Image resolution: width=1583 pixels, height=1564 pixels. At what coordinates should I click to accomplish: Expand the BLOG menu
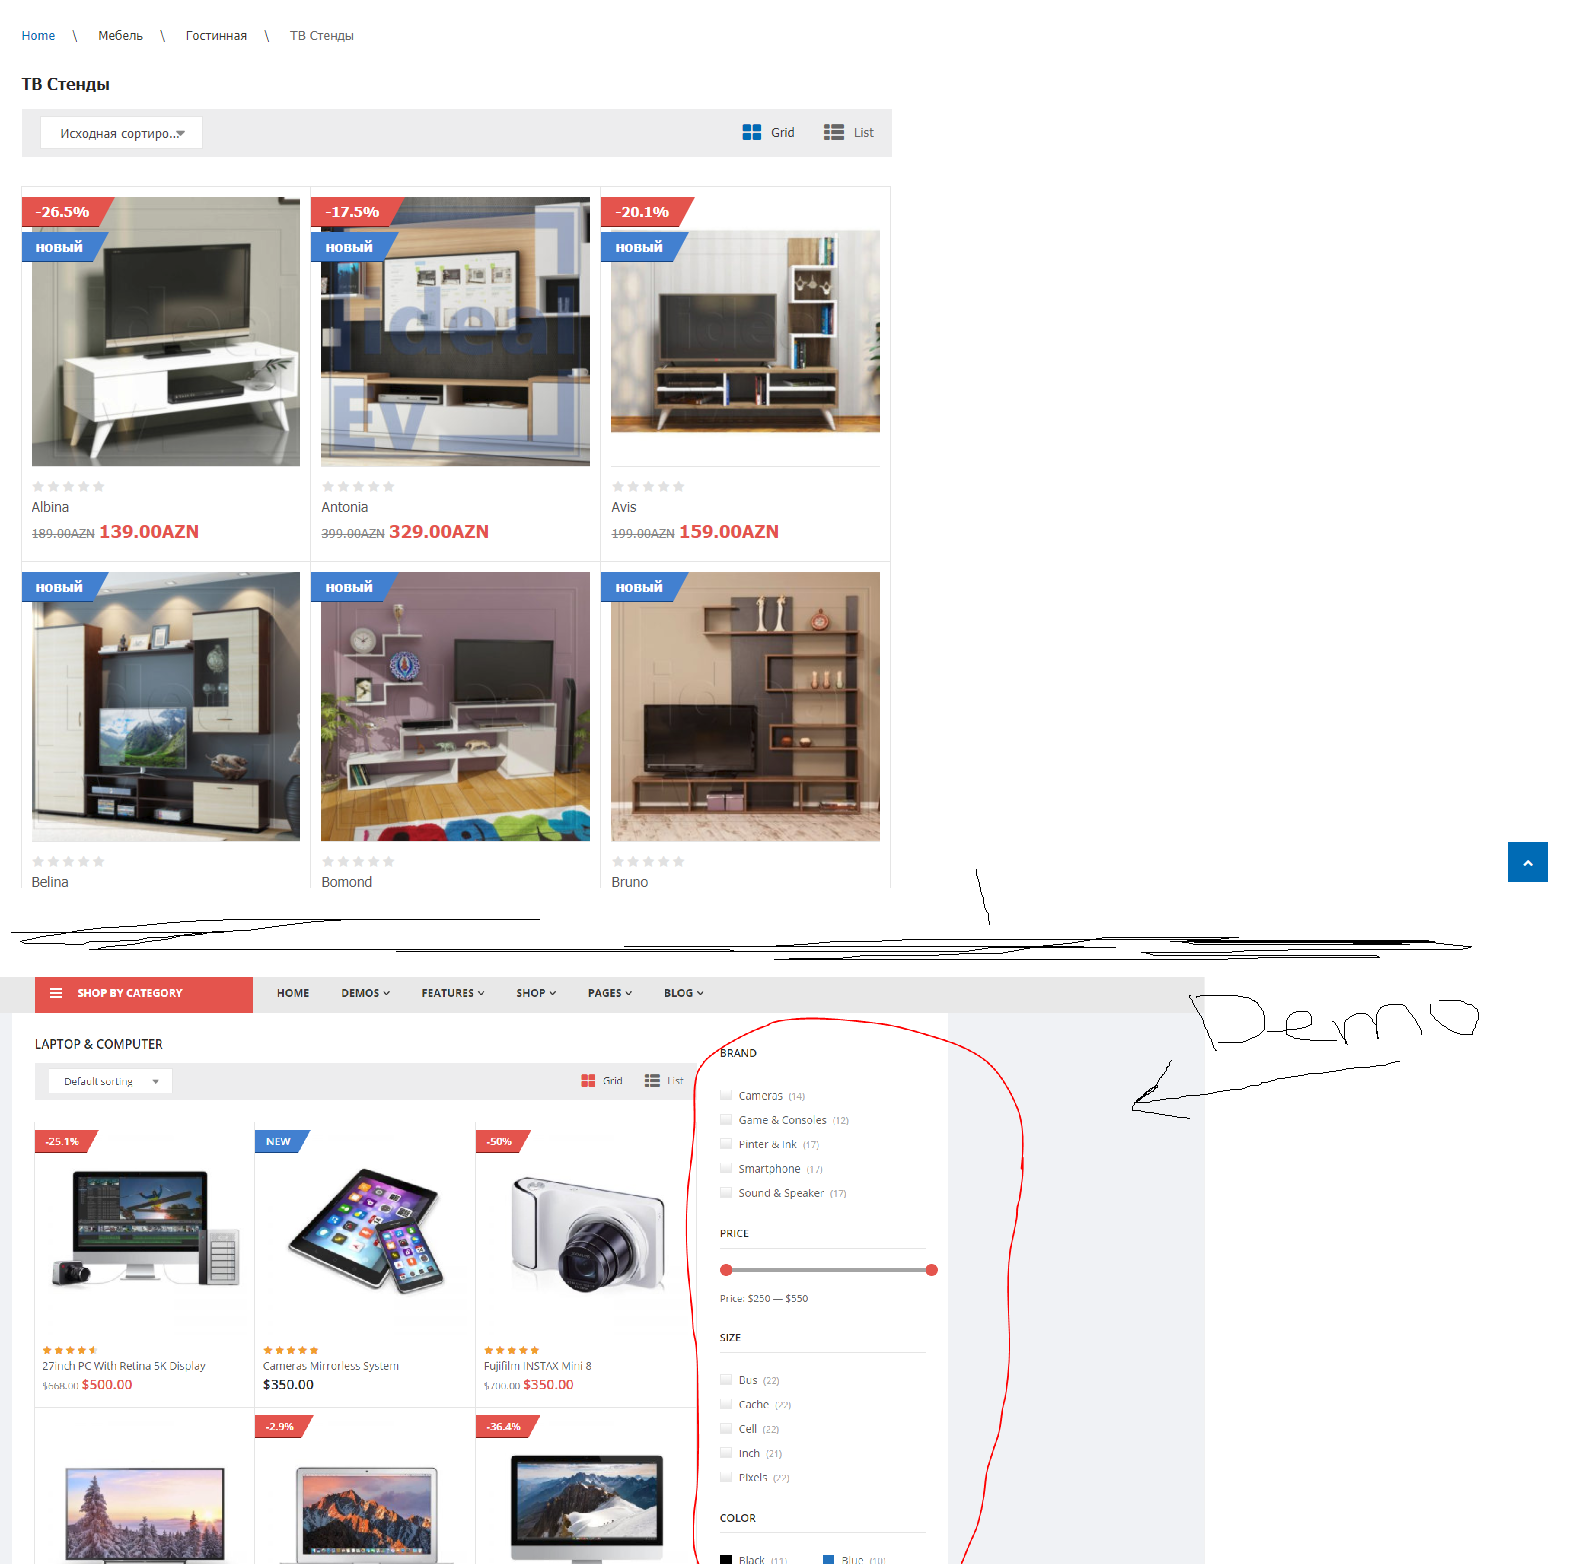coord(684,993)
